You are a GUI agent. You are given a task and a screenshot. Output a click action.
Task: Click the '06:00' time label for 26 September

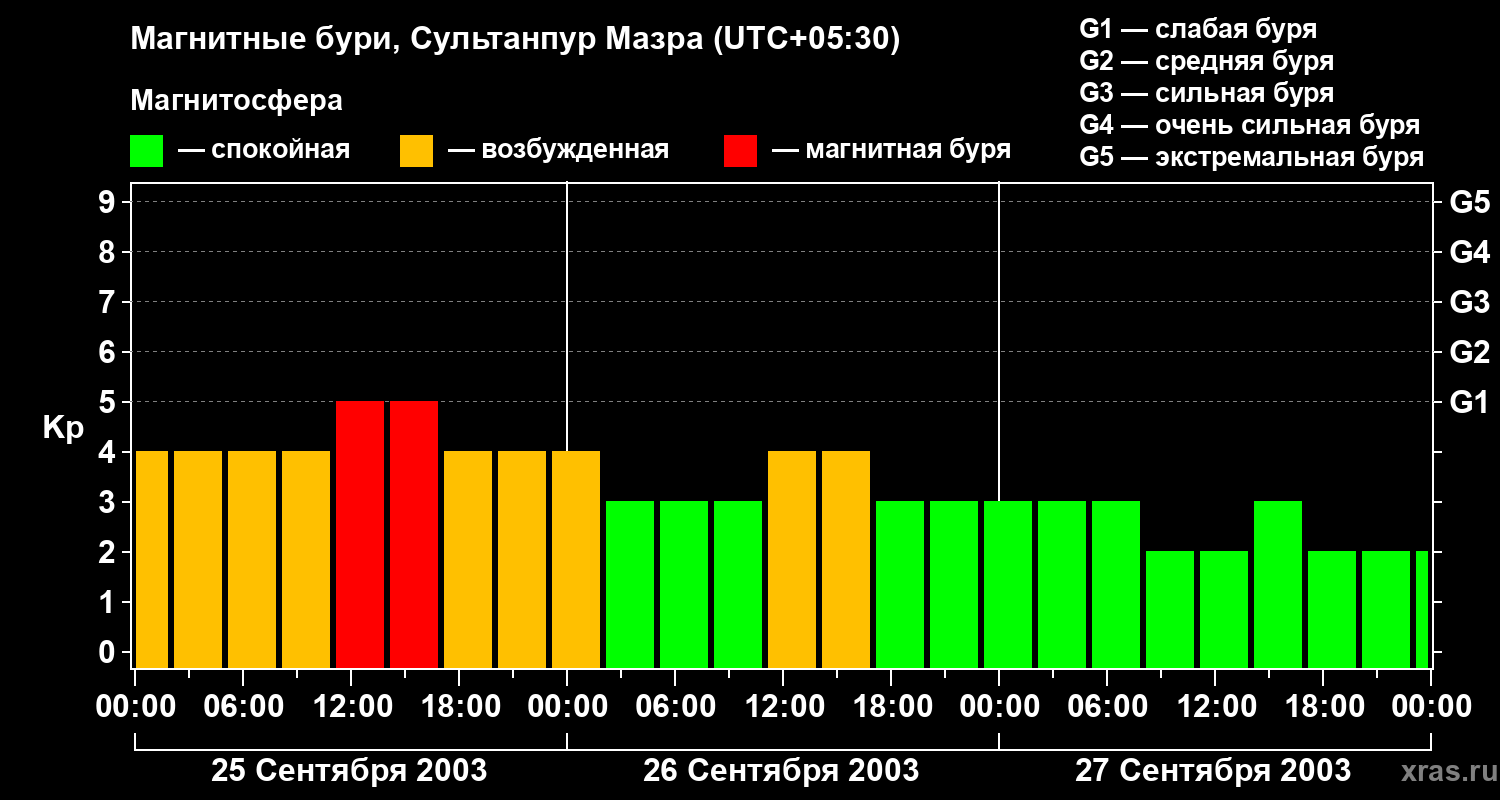pos(675,707)
